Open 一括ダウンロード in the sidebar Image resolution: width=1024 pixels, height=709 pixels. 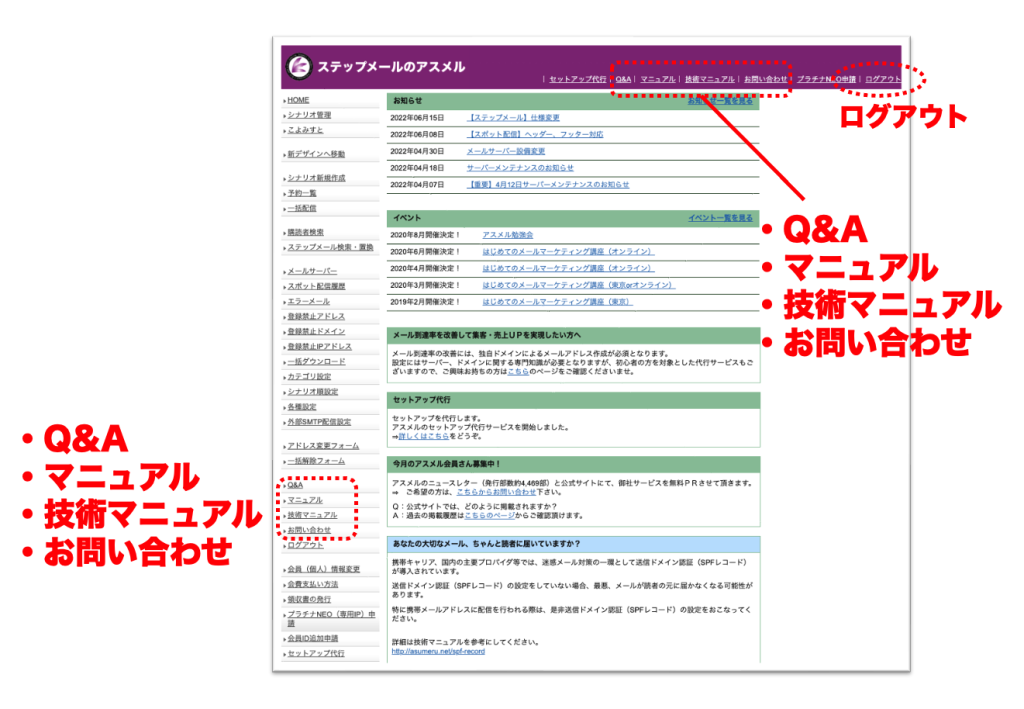(317, 361)
